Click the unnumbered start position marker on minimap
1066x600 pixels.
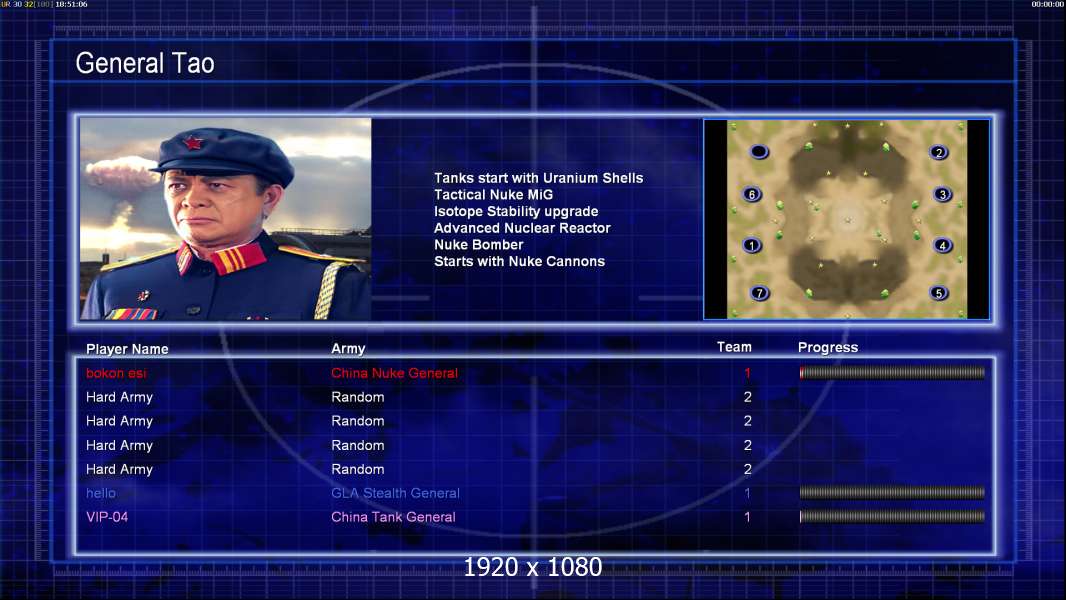pos(759,152)
